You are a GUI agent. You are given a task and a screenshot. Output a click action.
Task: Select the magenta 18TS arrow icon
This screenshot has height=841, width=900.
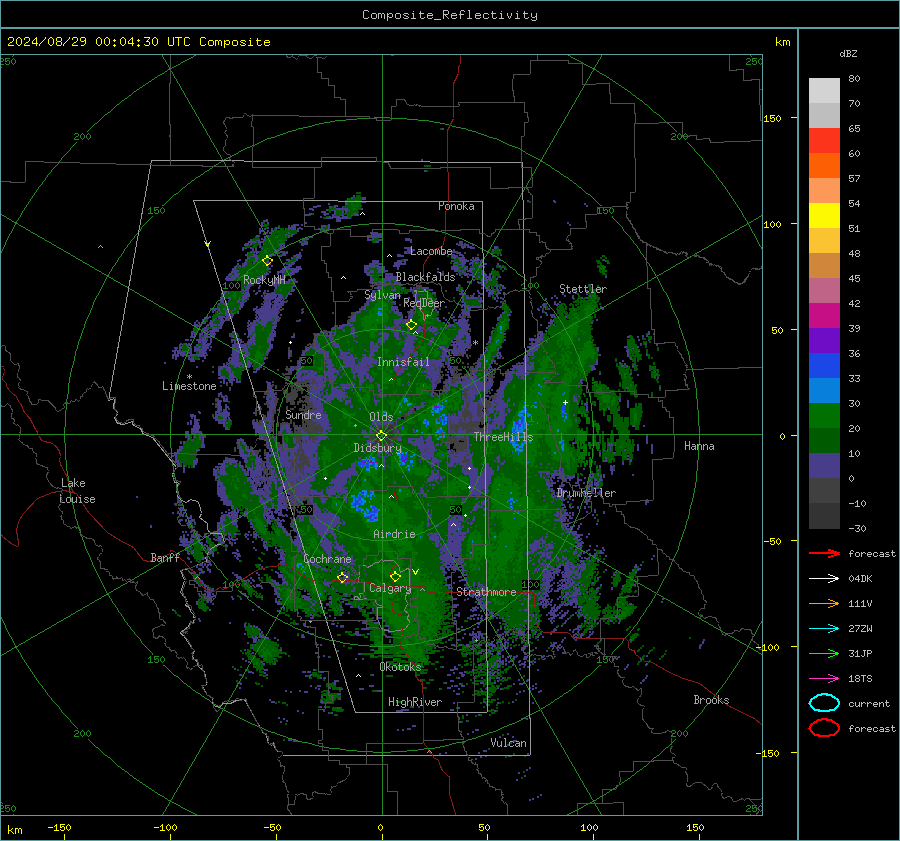point(824,678)
